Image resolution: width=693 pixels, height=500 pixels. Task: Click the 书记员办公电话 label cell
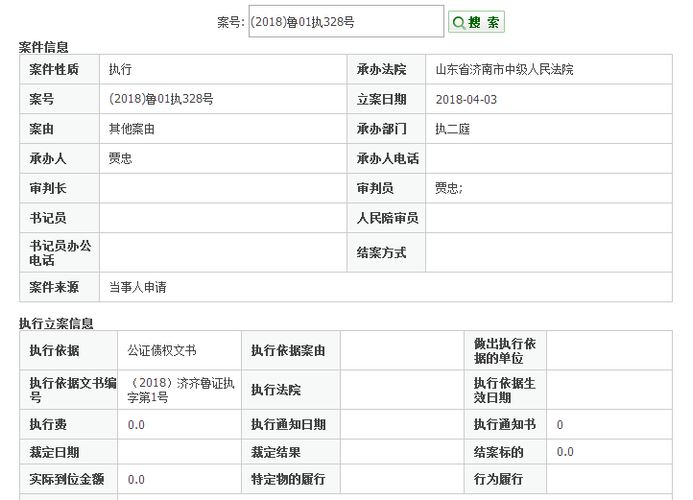59,252
